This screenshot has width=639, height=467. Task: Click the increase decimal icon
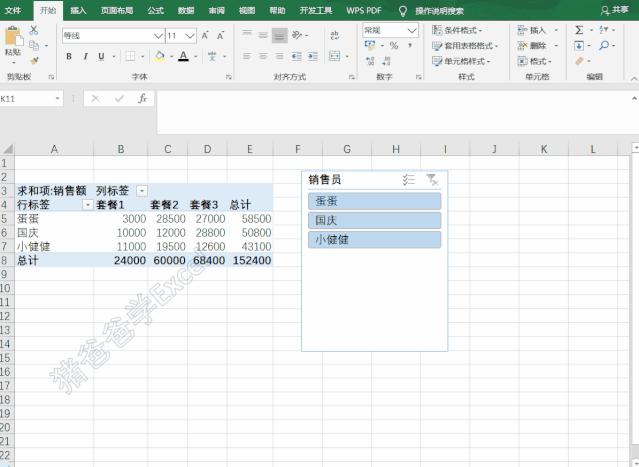pyautogui.click(x=370, y=61)
